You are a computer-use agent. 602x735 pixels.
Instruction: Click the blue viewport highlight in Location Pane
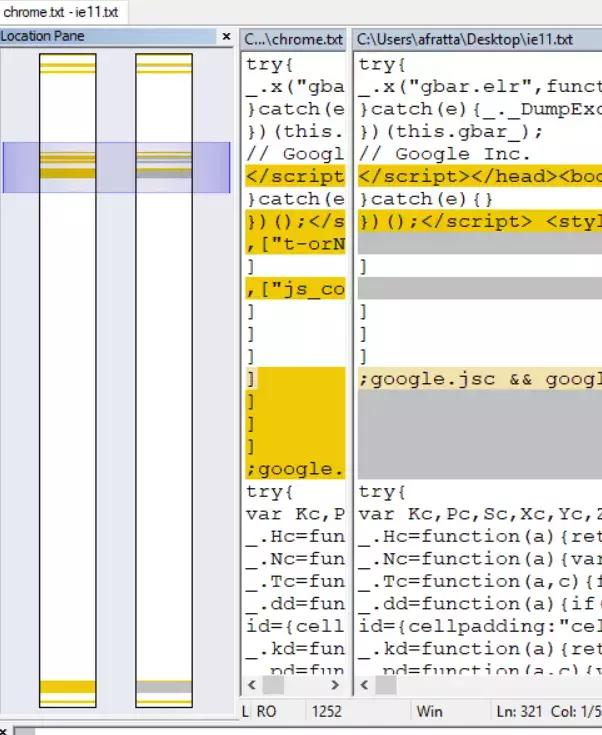click(x=116, y=167)
